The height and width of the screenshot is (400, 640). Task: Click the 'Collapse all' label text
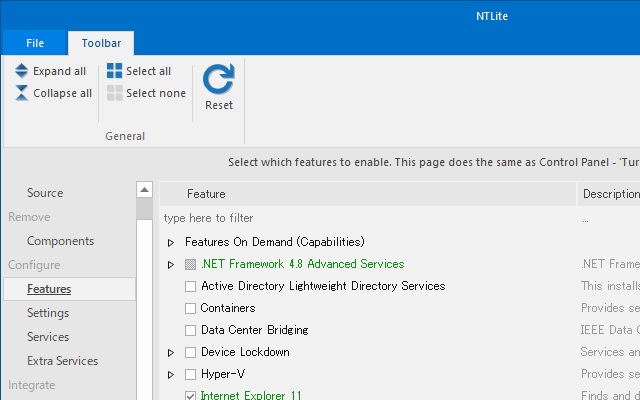pos(62,93)
